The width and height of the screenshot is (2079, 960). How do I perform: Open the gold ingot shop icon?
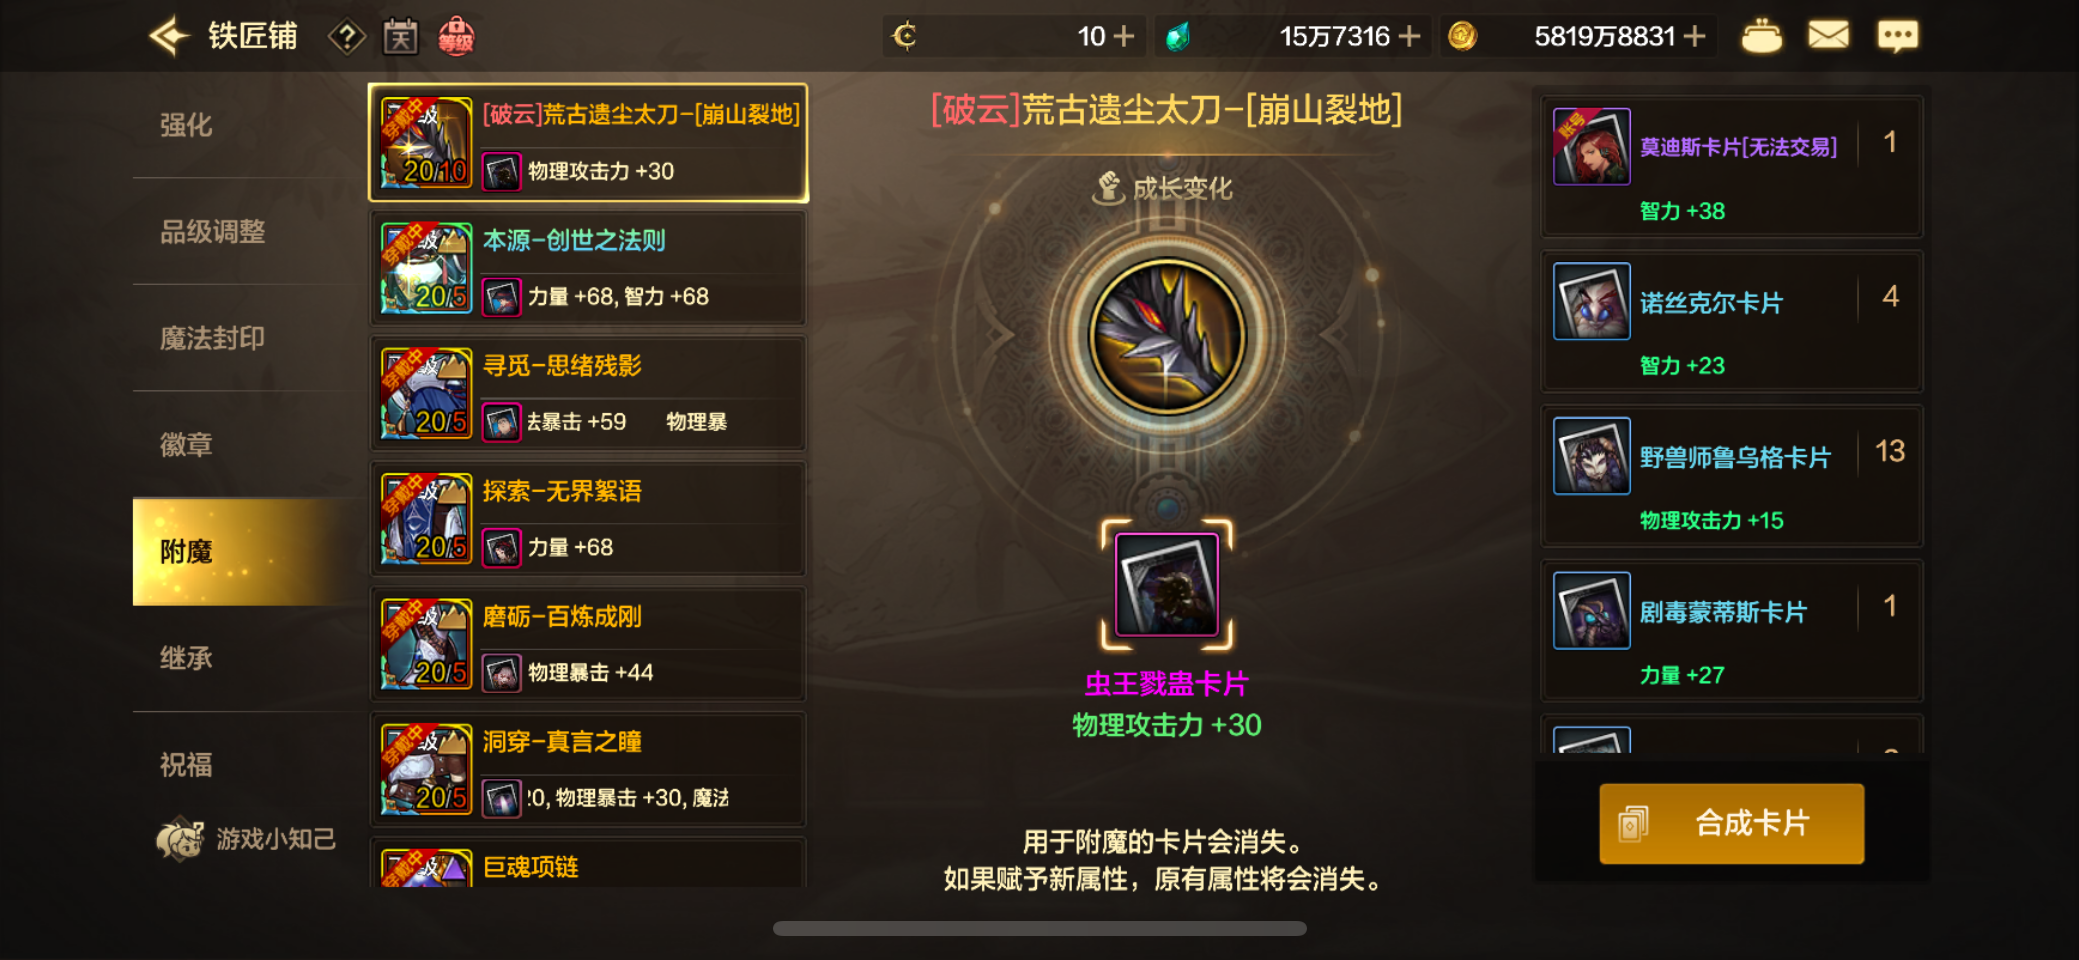[1761, 37]
